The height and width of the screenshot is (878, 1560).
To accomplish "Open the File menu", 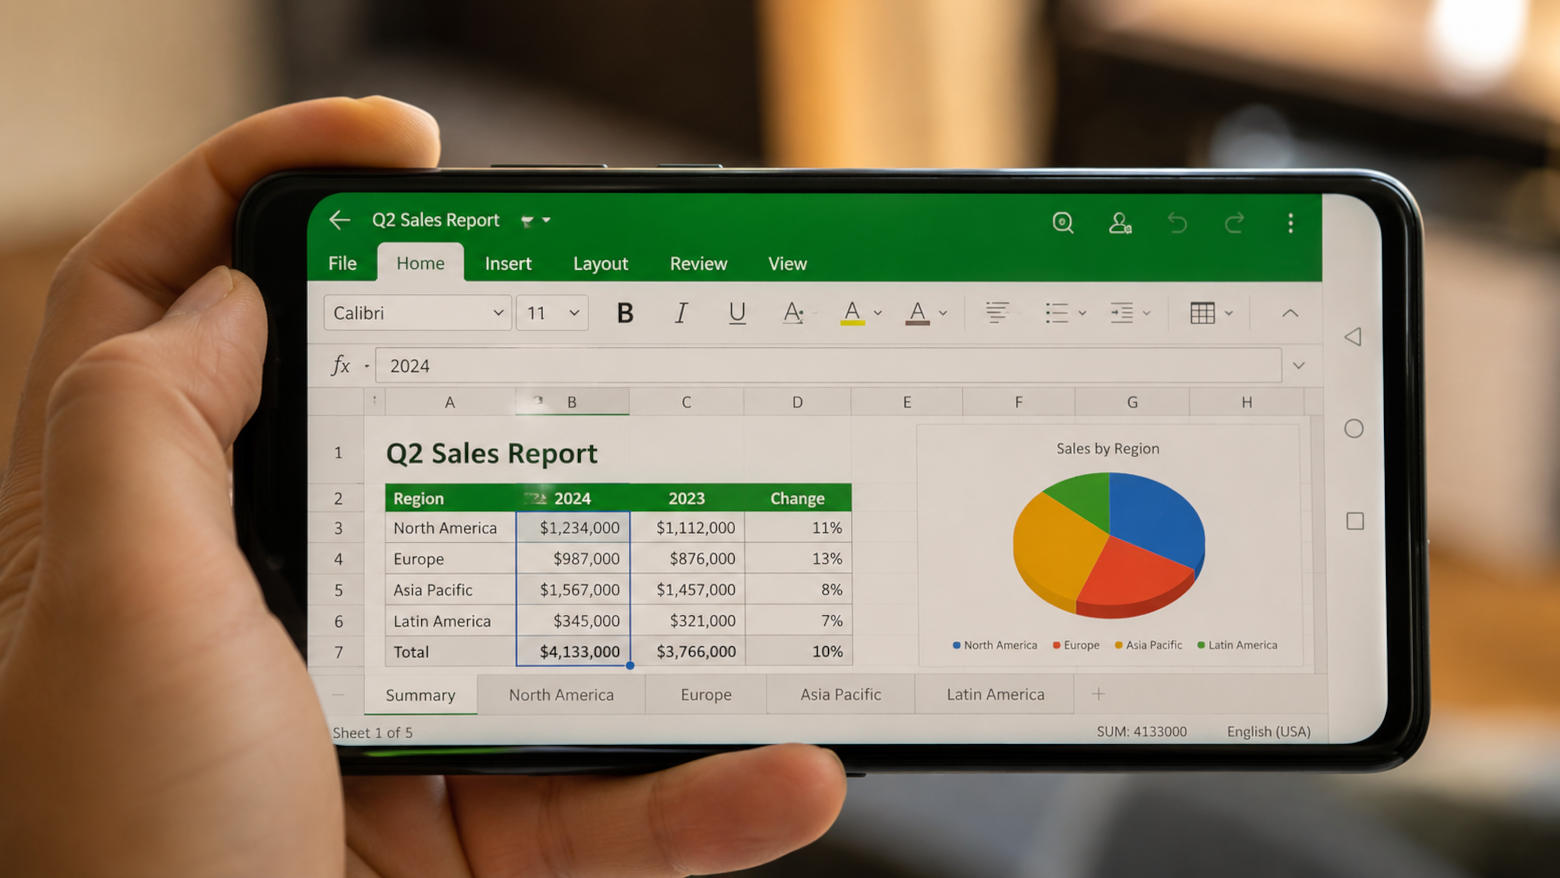I will [x=342, y=263].
